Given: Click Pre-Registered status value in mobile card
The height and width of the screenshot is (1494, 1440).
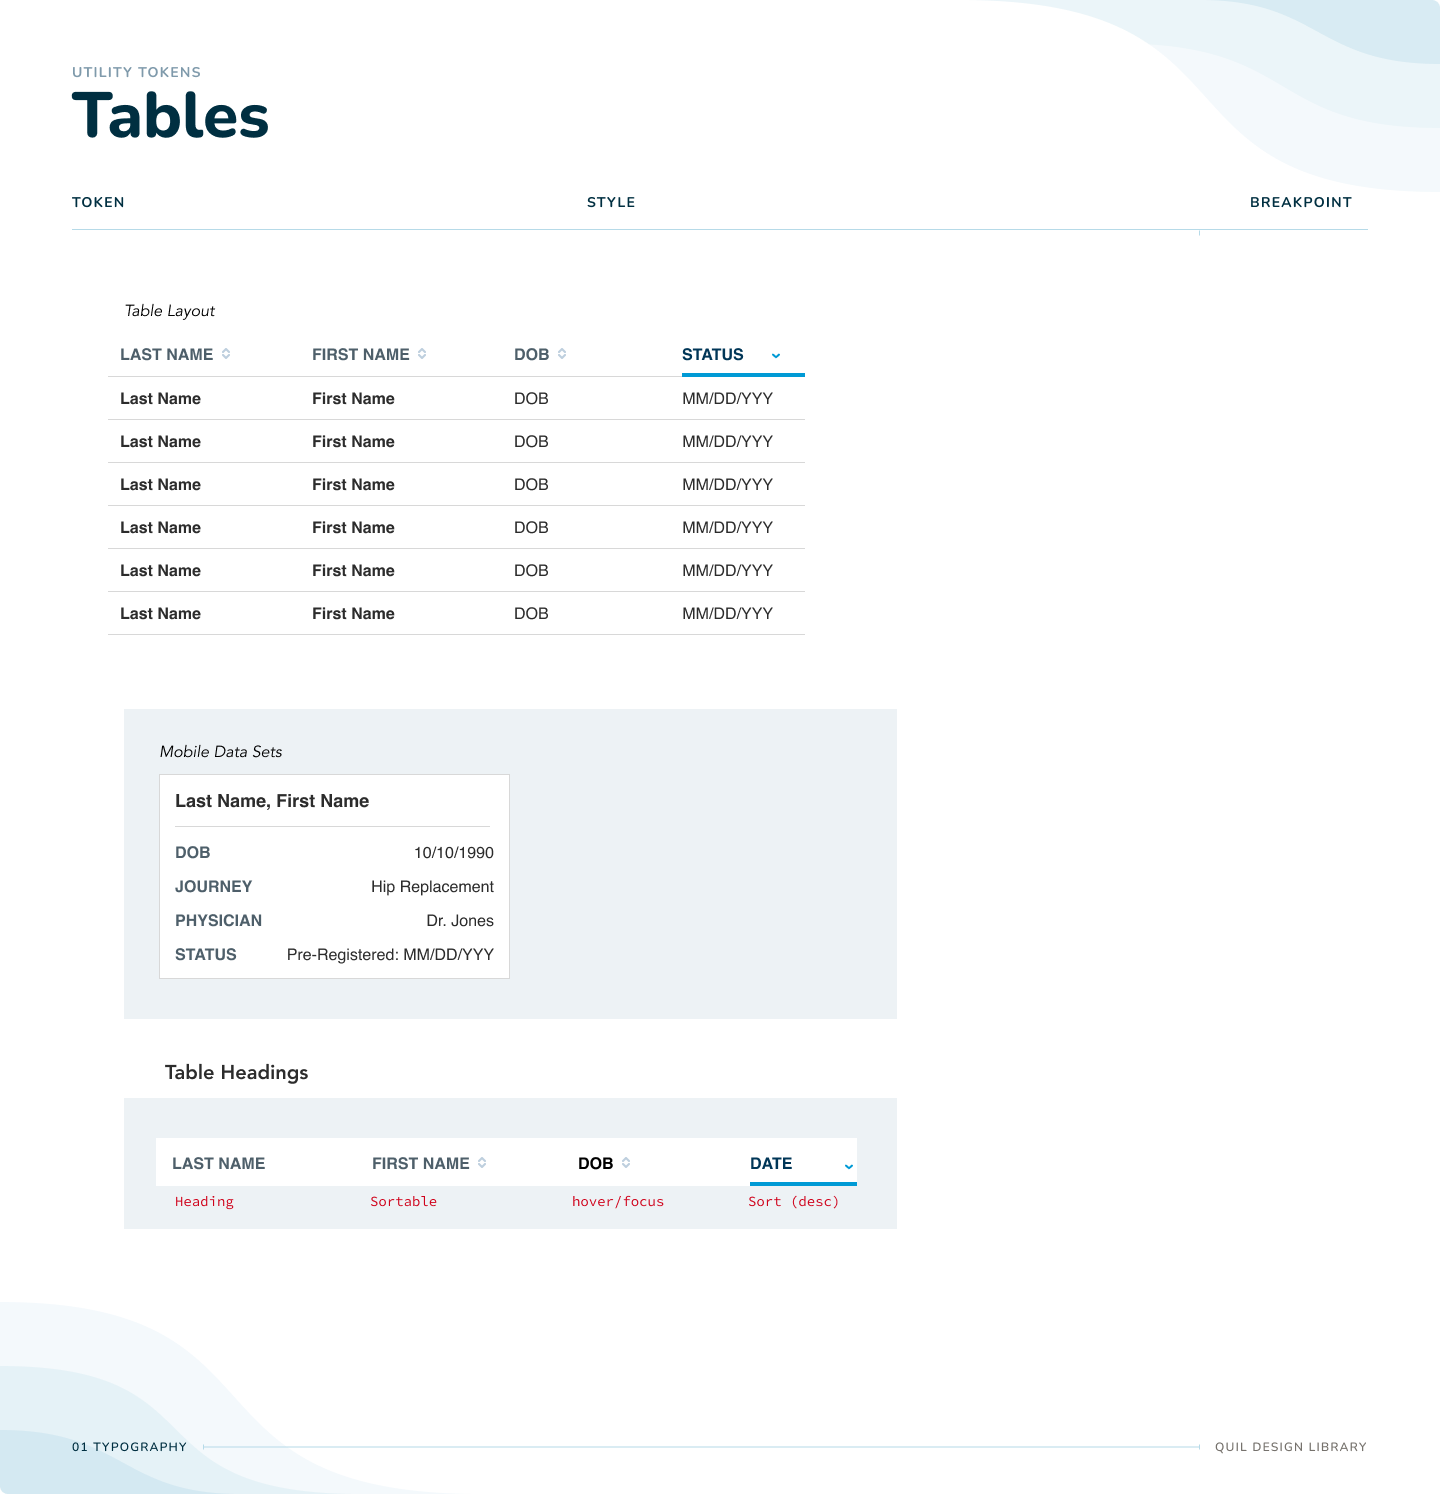Looking at the screenshot, I should [x=390, y=955].
